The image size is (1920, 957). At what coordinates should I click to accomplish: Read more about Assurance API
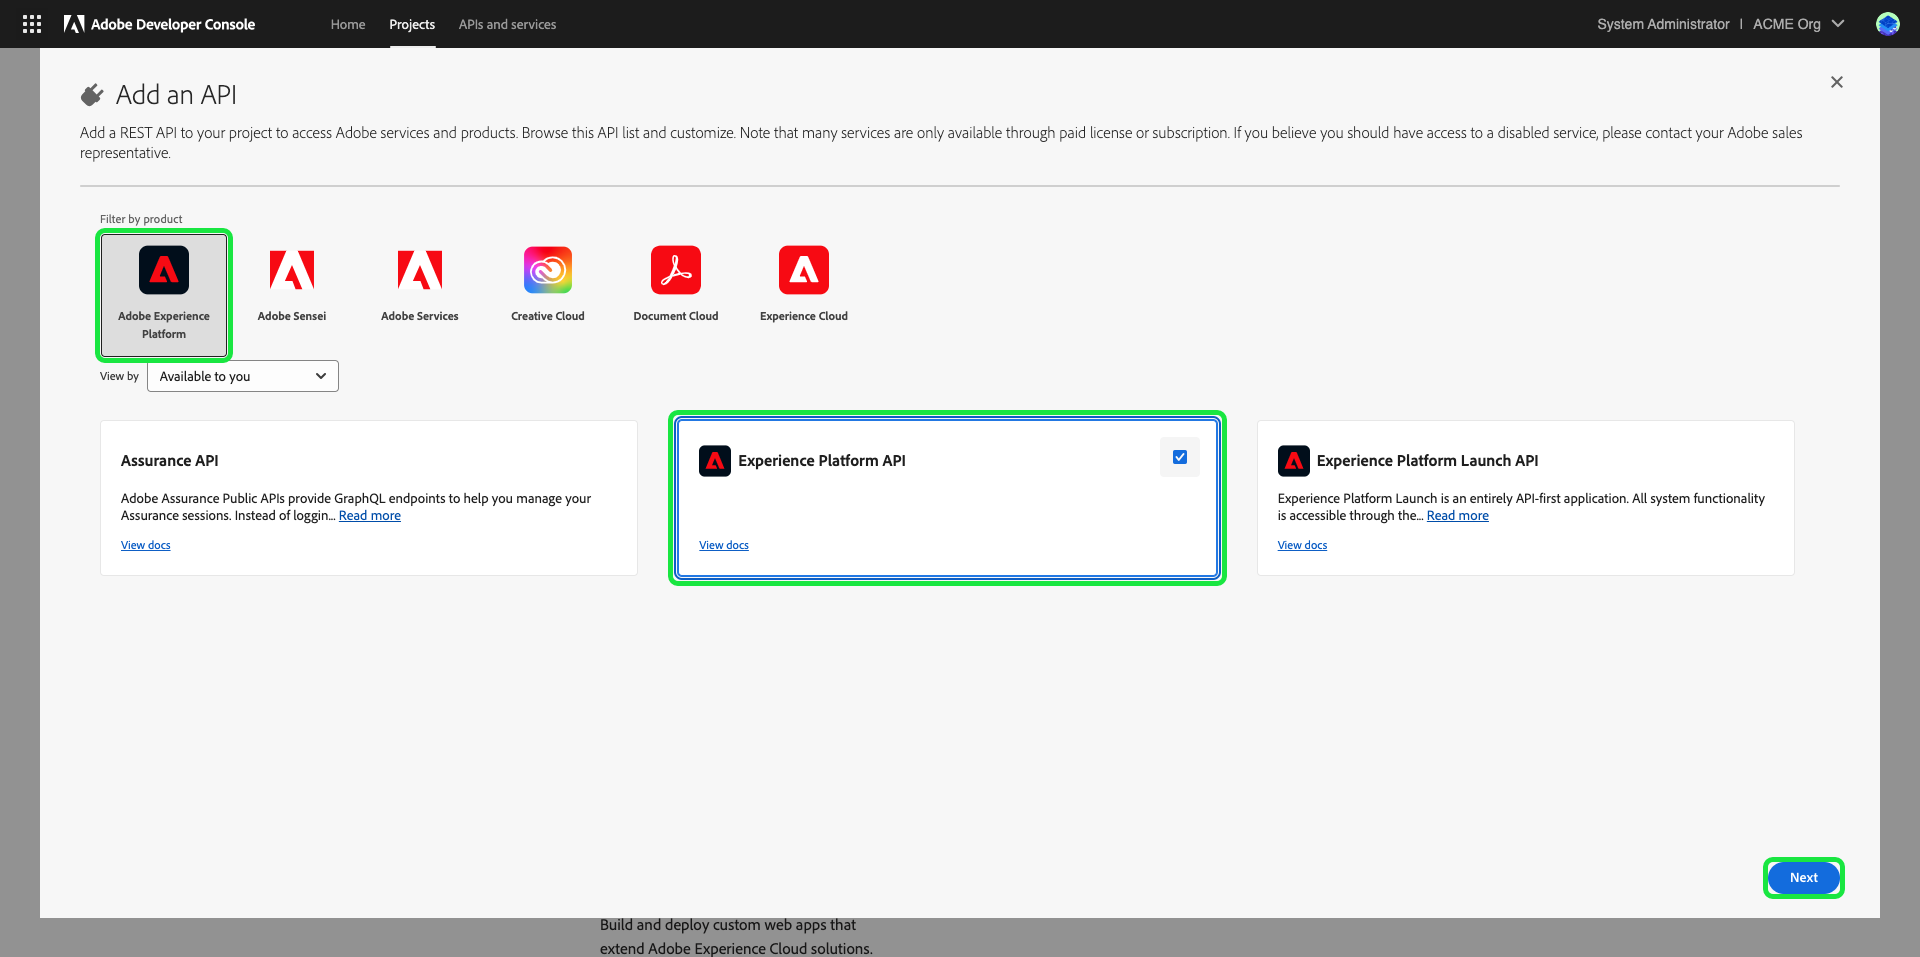coord(370,516)
